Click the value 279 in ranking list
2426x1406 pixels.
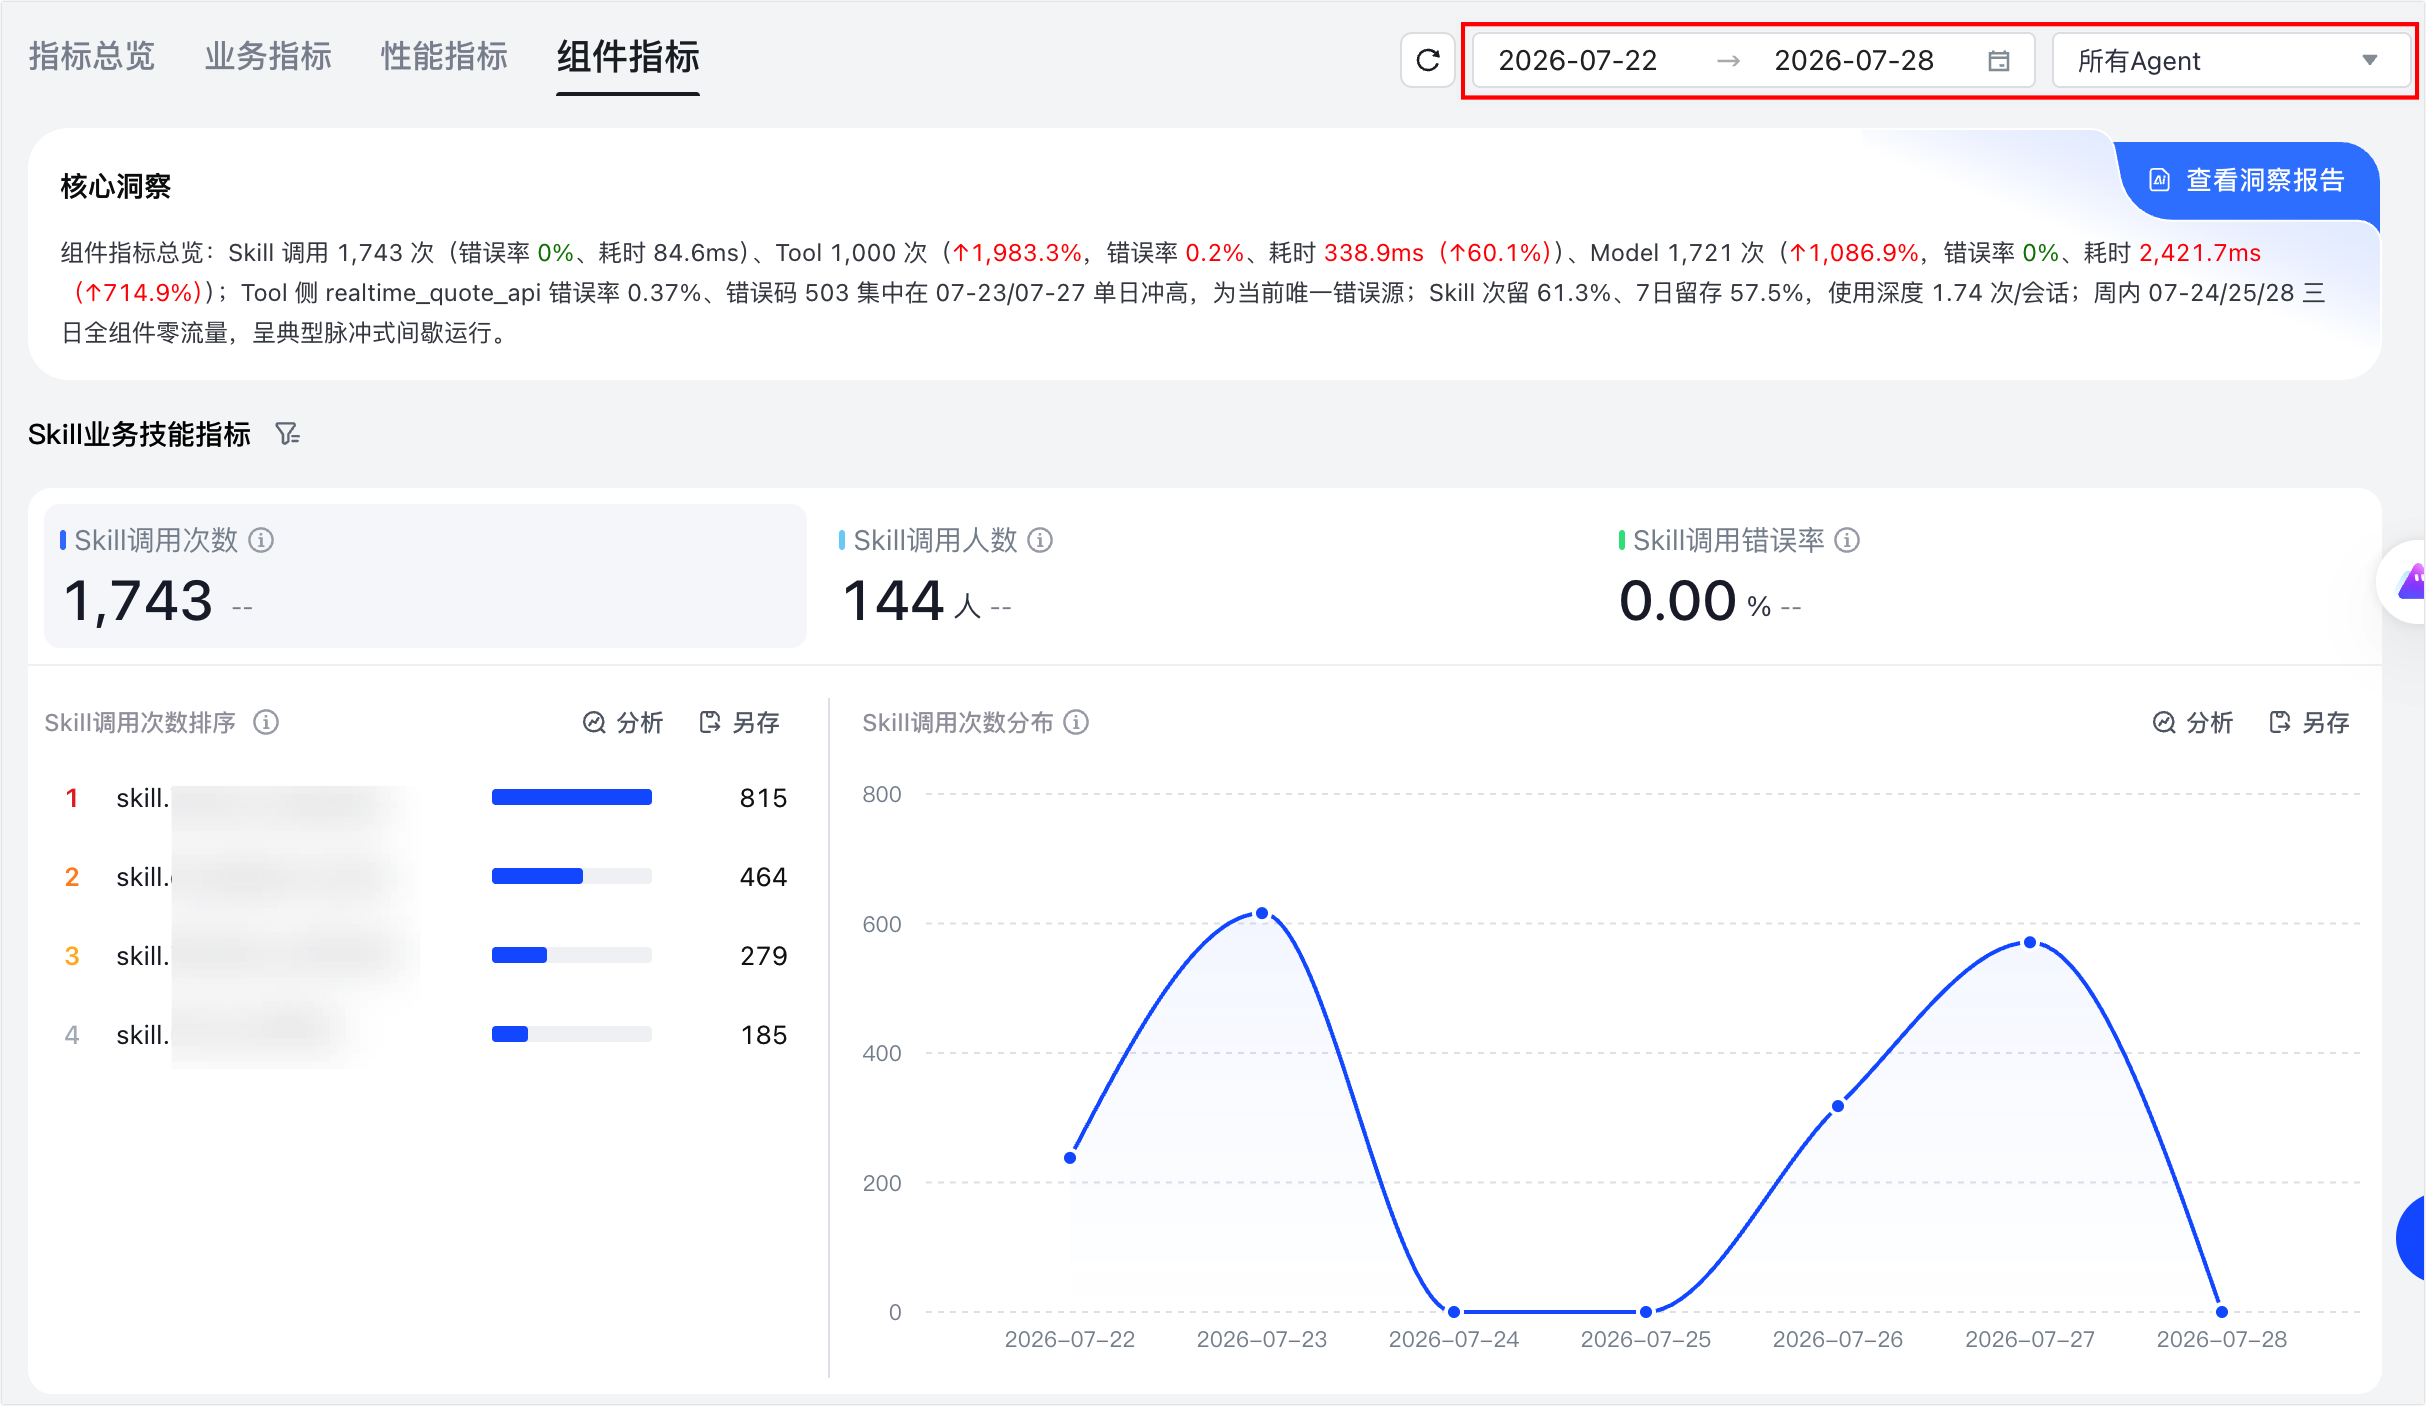pos(763,956)
